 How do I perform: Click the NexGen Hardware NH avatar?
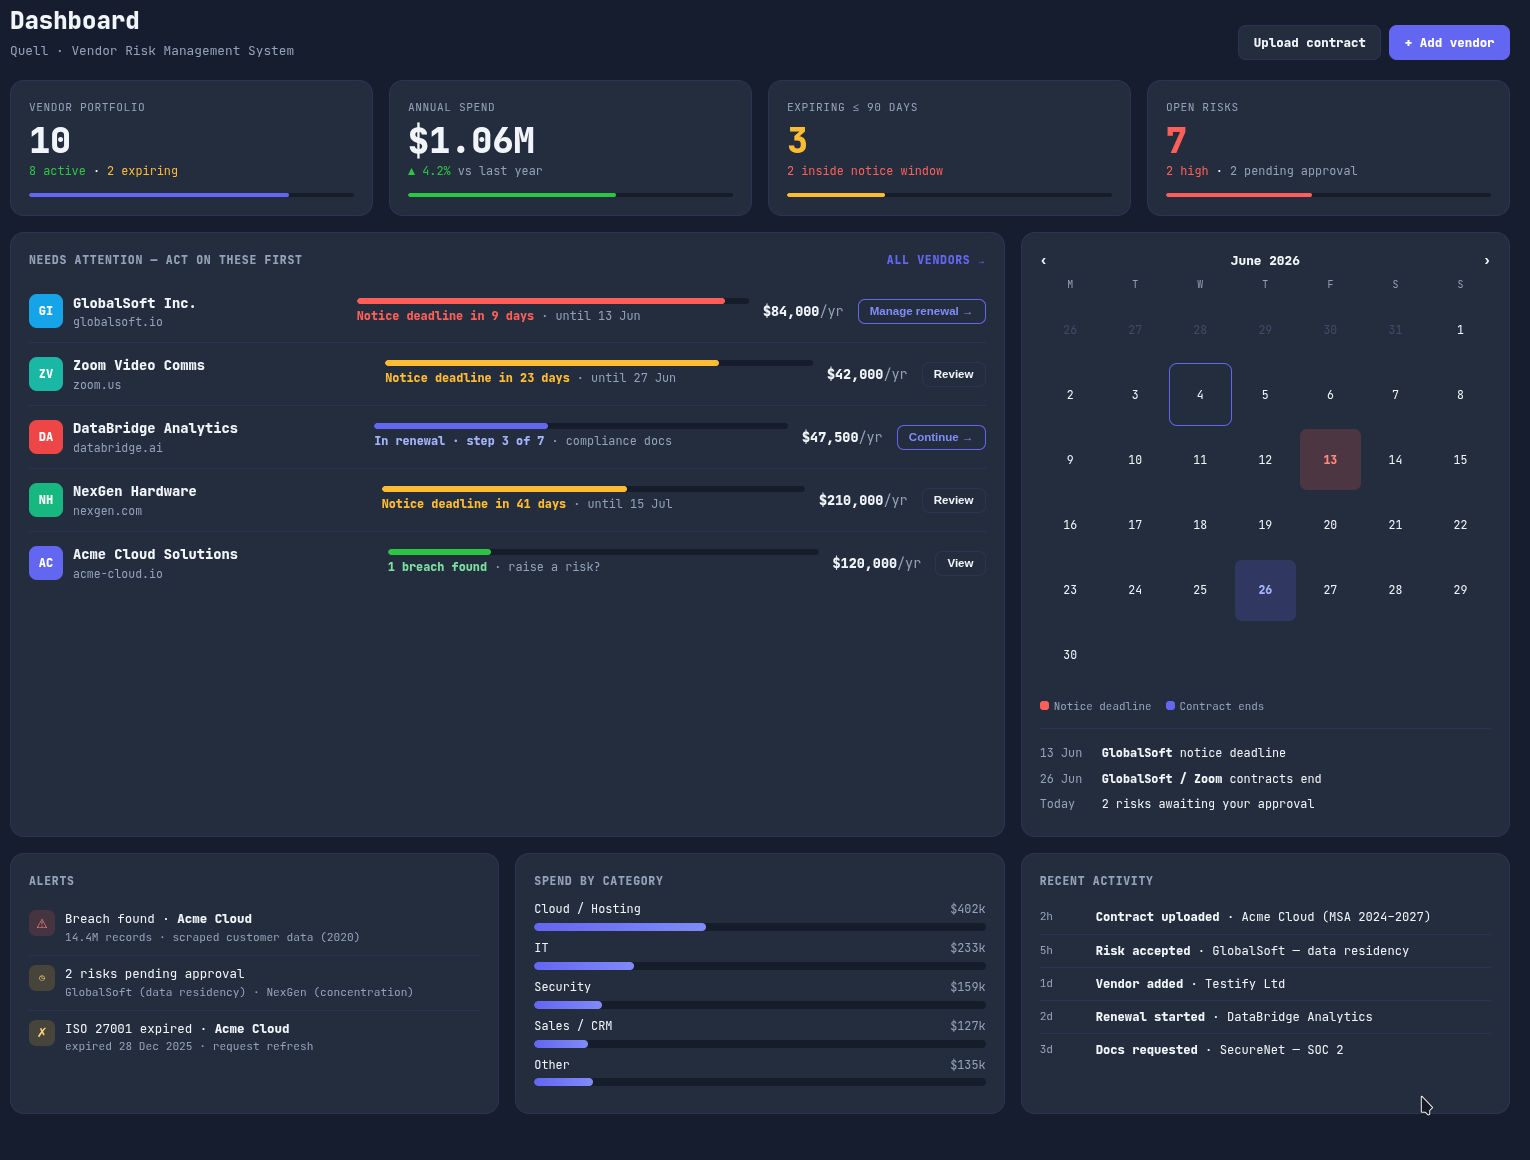click(x=46, y=500)
